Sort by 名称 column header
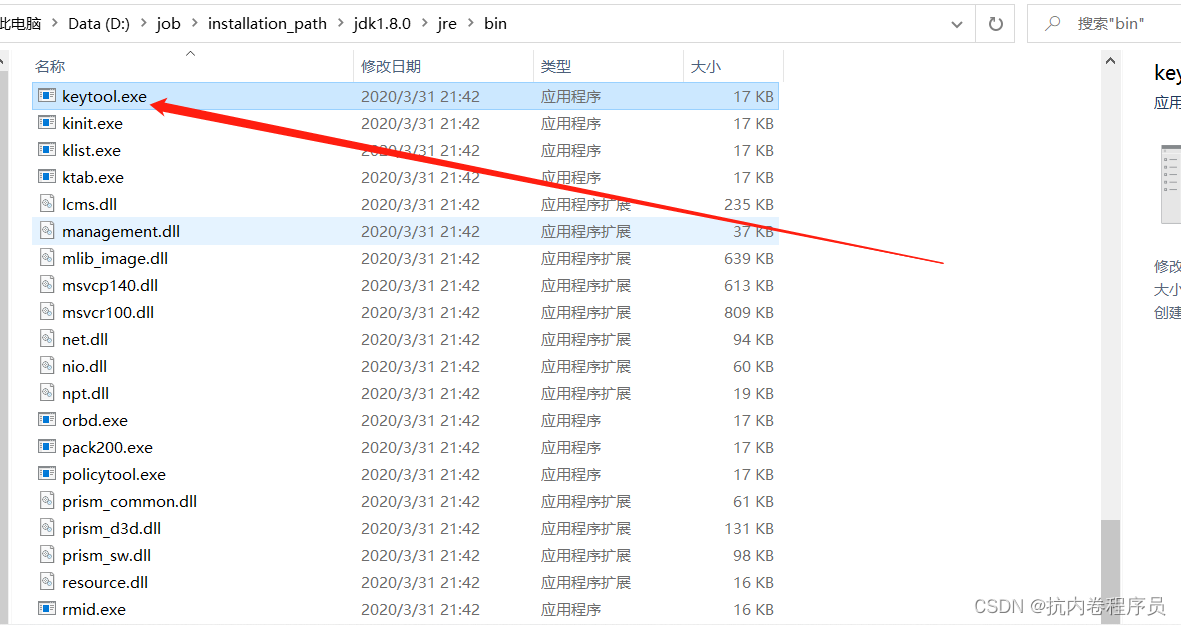This screenshot has width=1181, height=625. [x=50, y=66]
